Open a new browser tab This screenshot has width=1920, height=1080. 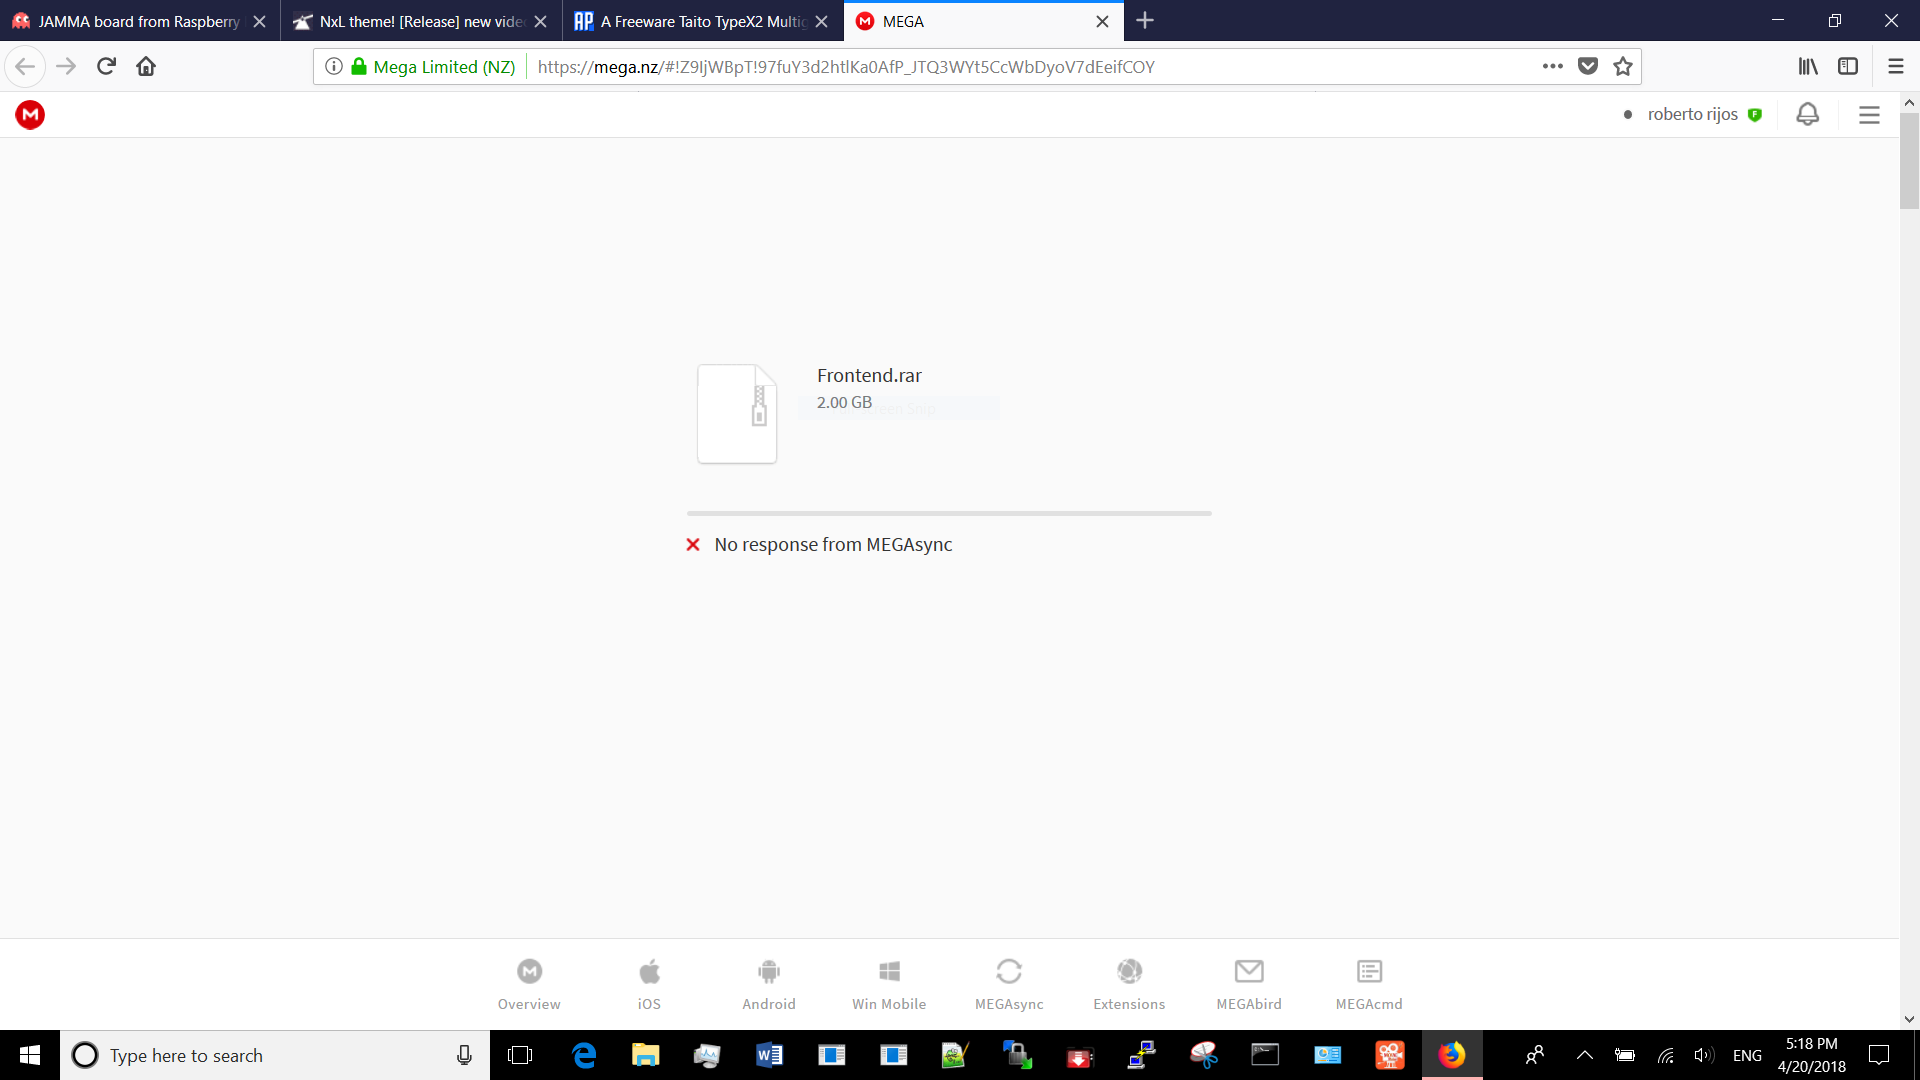coord(1145,21)
